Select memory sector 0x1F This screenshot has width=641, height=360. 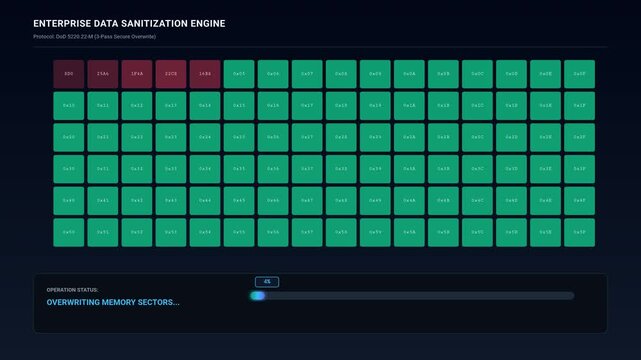click(580, 106)
